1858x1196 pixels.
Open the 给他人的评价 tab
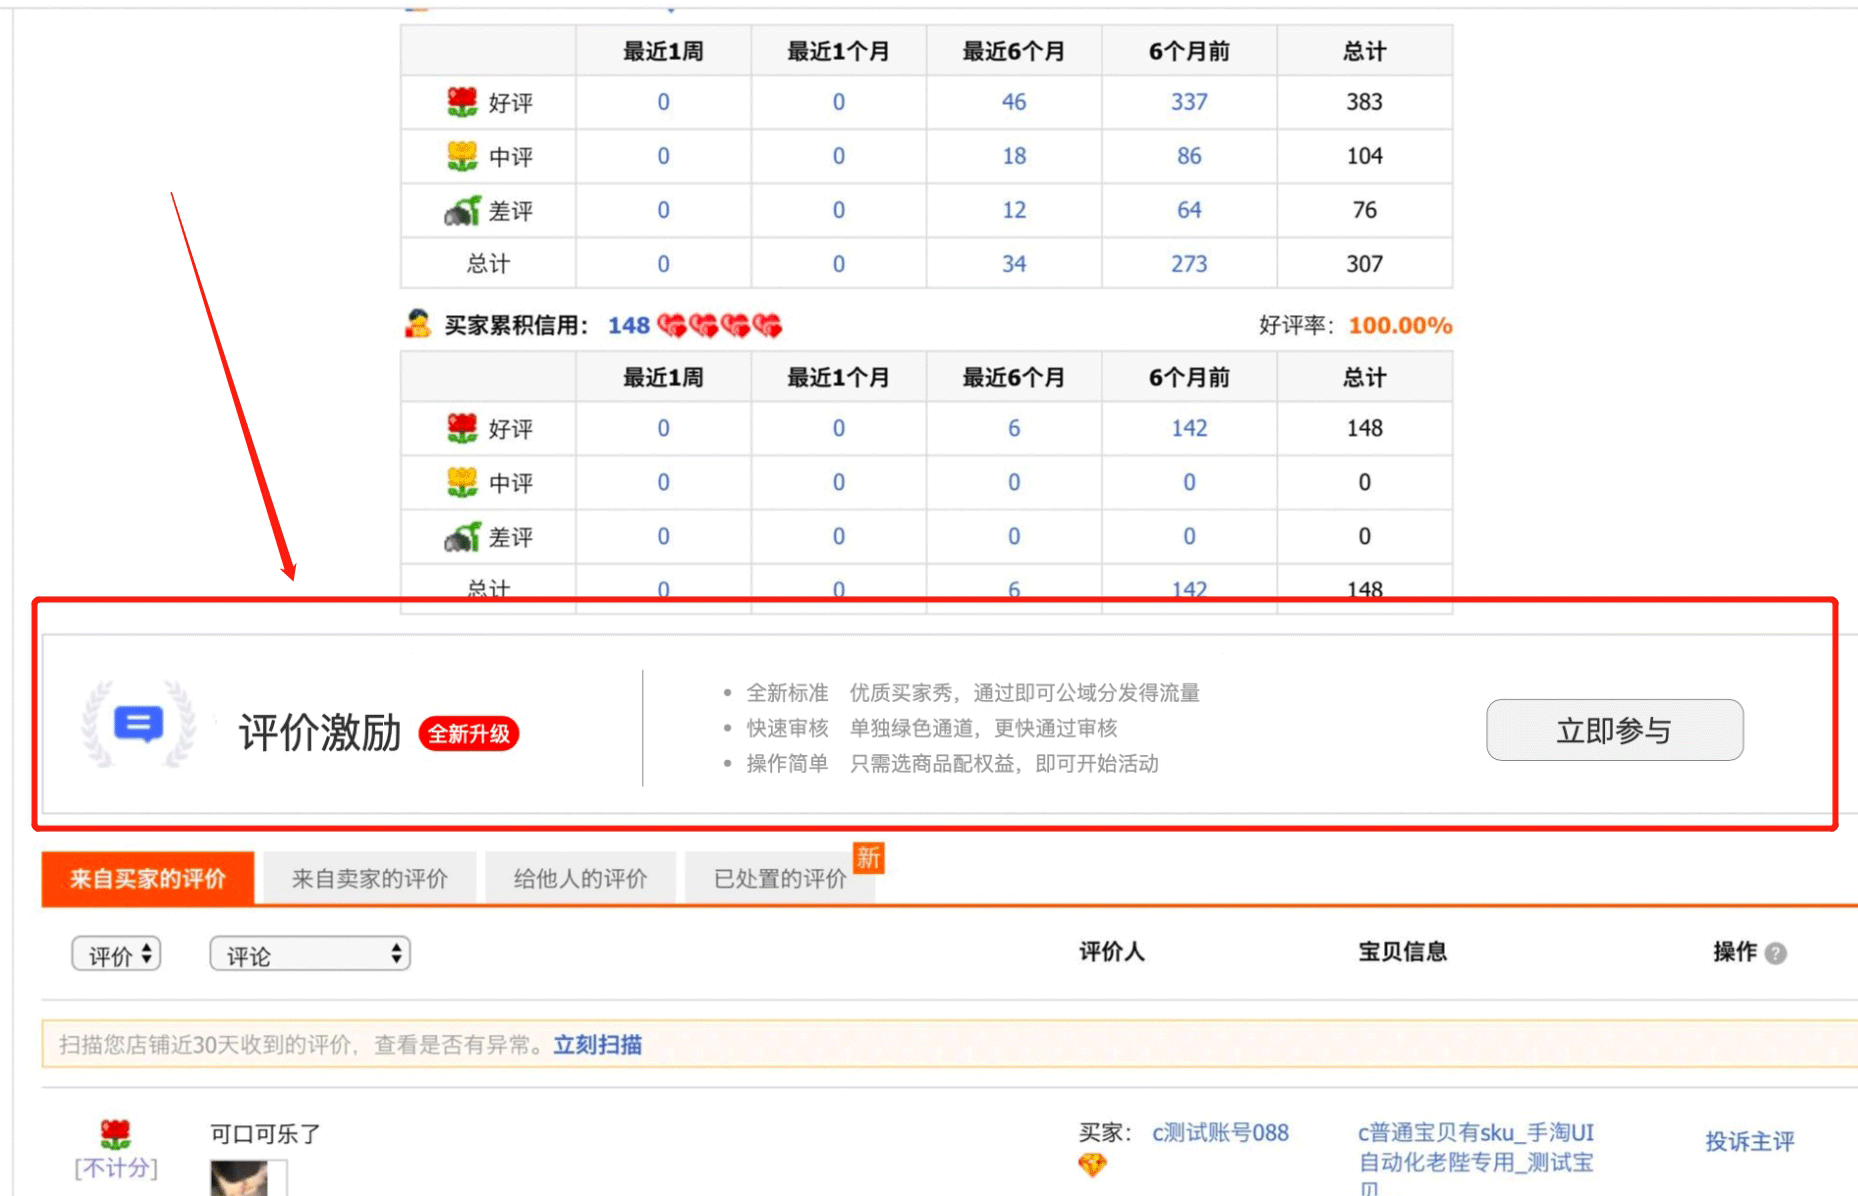[580, 879]
